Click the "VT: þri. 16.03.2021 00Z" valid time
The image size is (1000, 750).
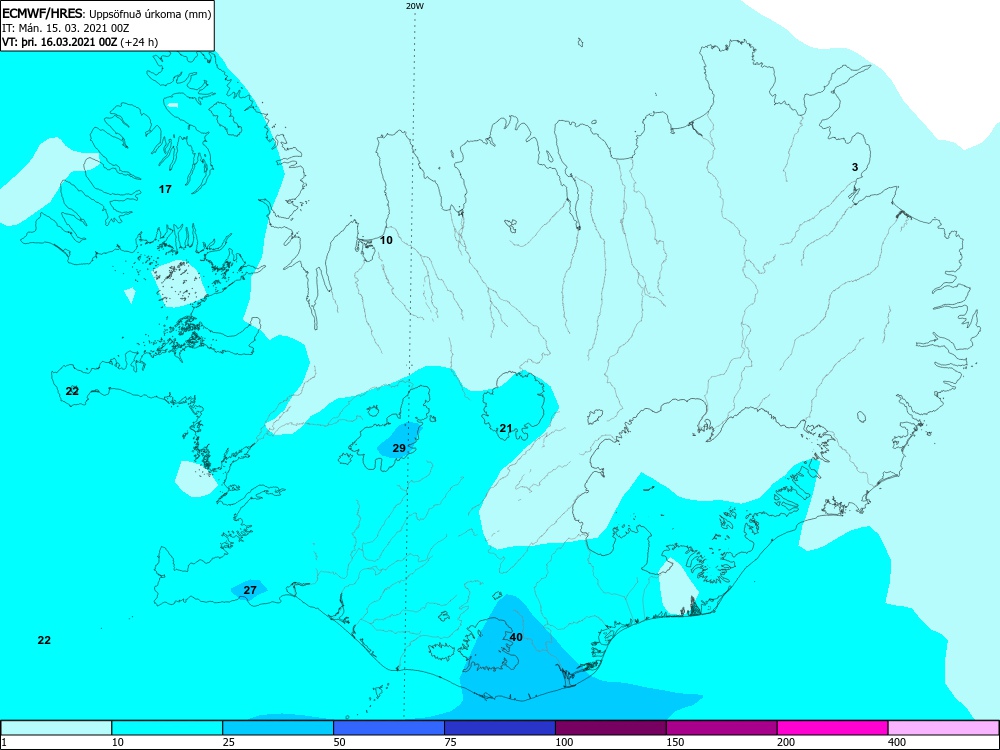(59, 42)
